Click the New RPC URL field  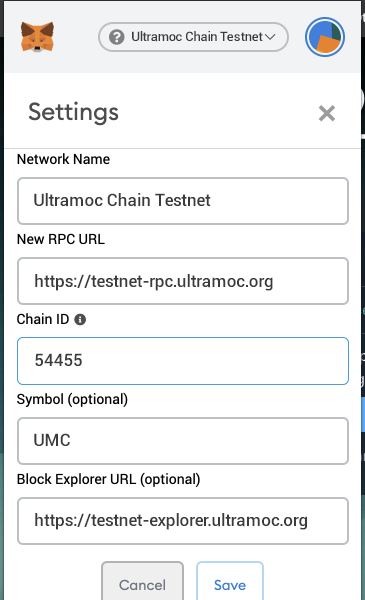click(x=183, y=281)
